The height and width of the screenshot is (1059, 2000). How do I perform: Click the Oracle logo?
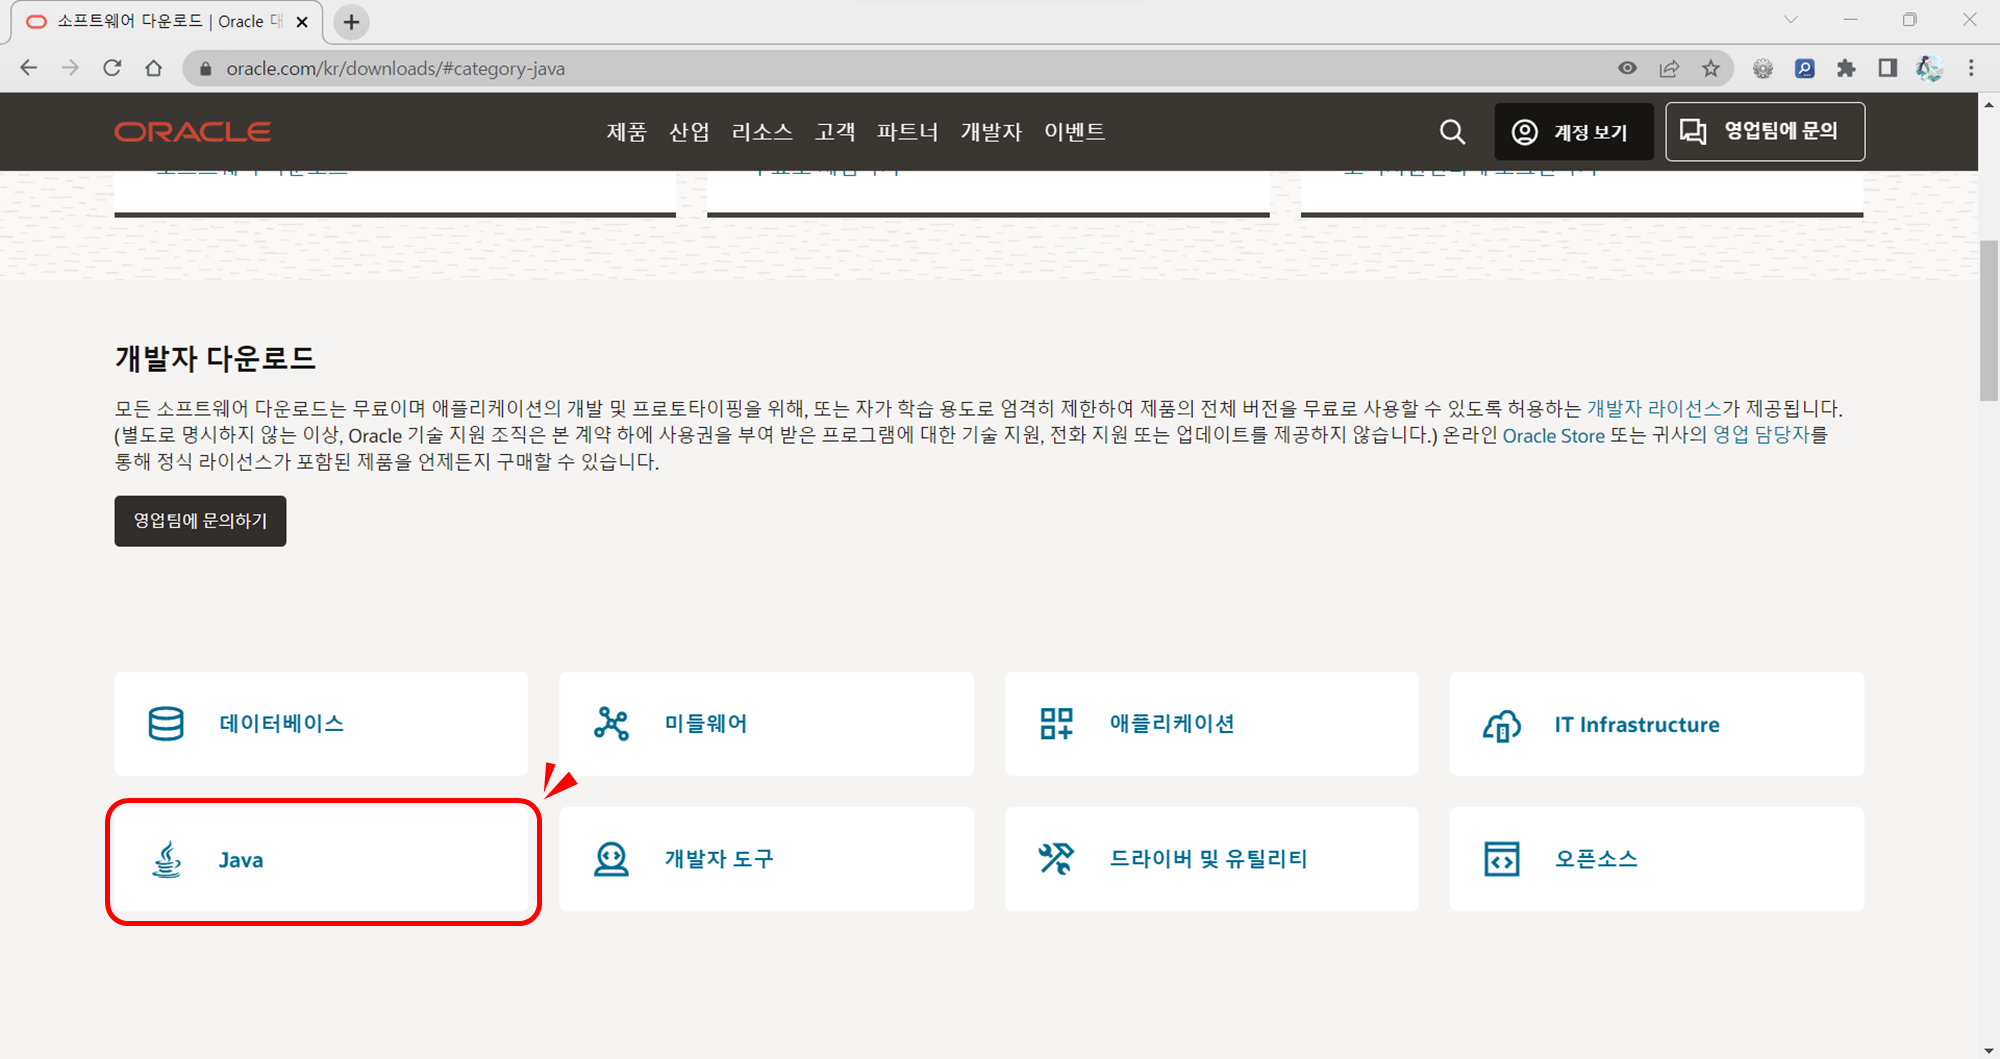[x=193, y=132]
